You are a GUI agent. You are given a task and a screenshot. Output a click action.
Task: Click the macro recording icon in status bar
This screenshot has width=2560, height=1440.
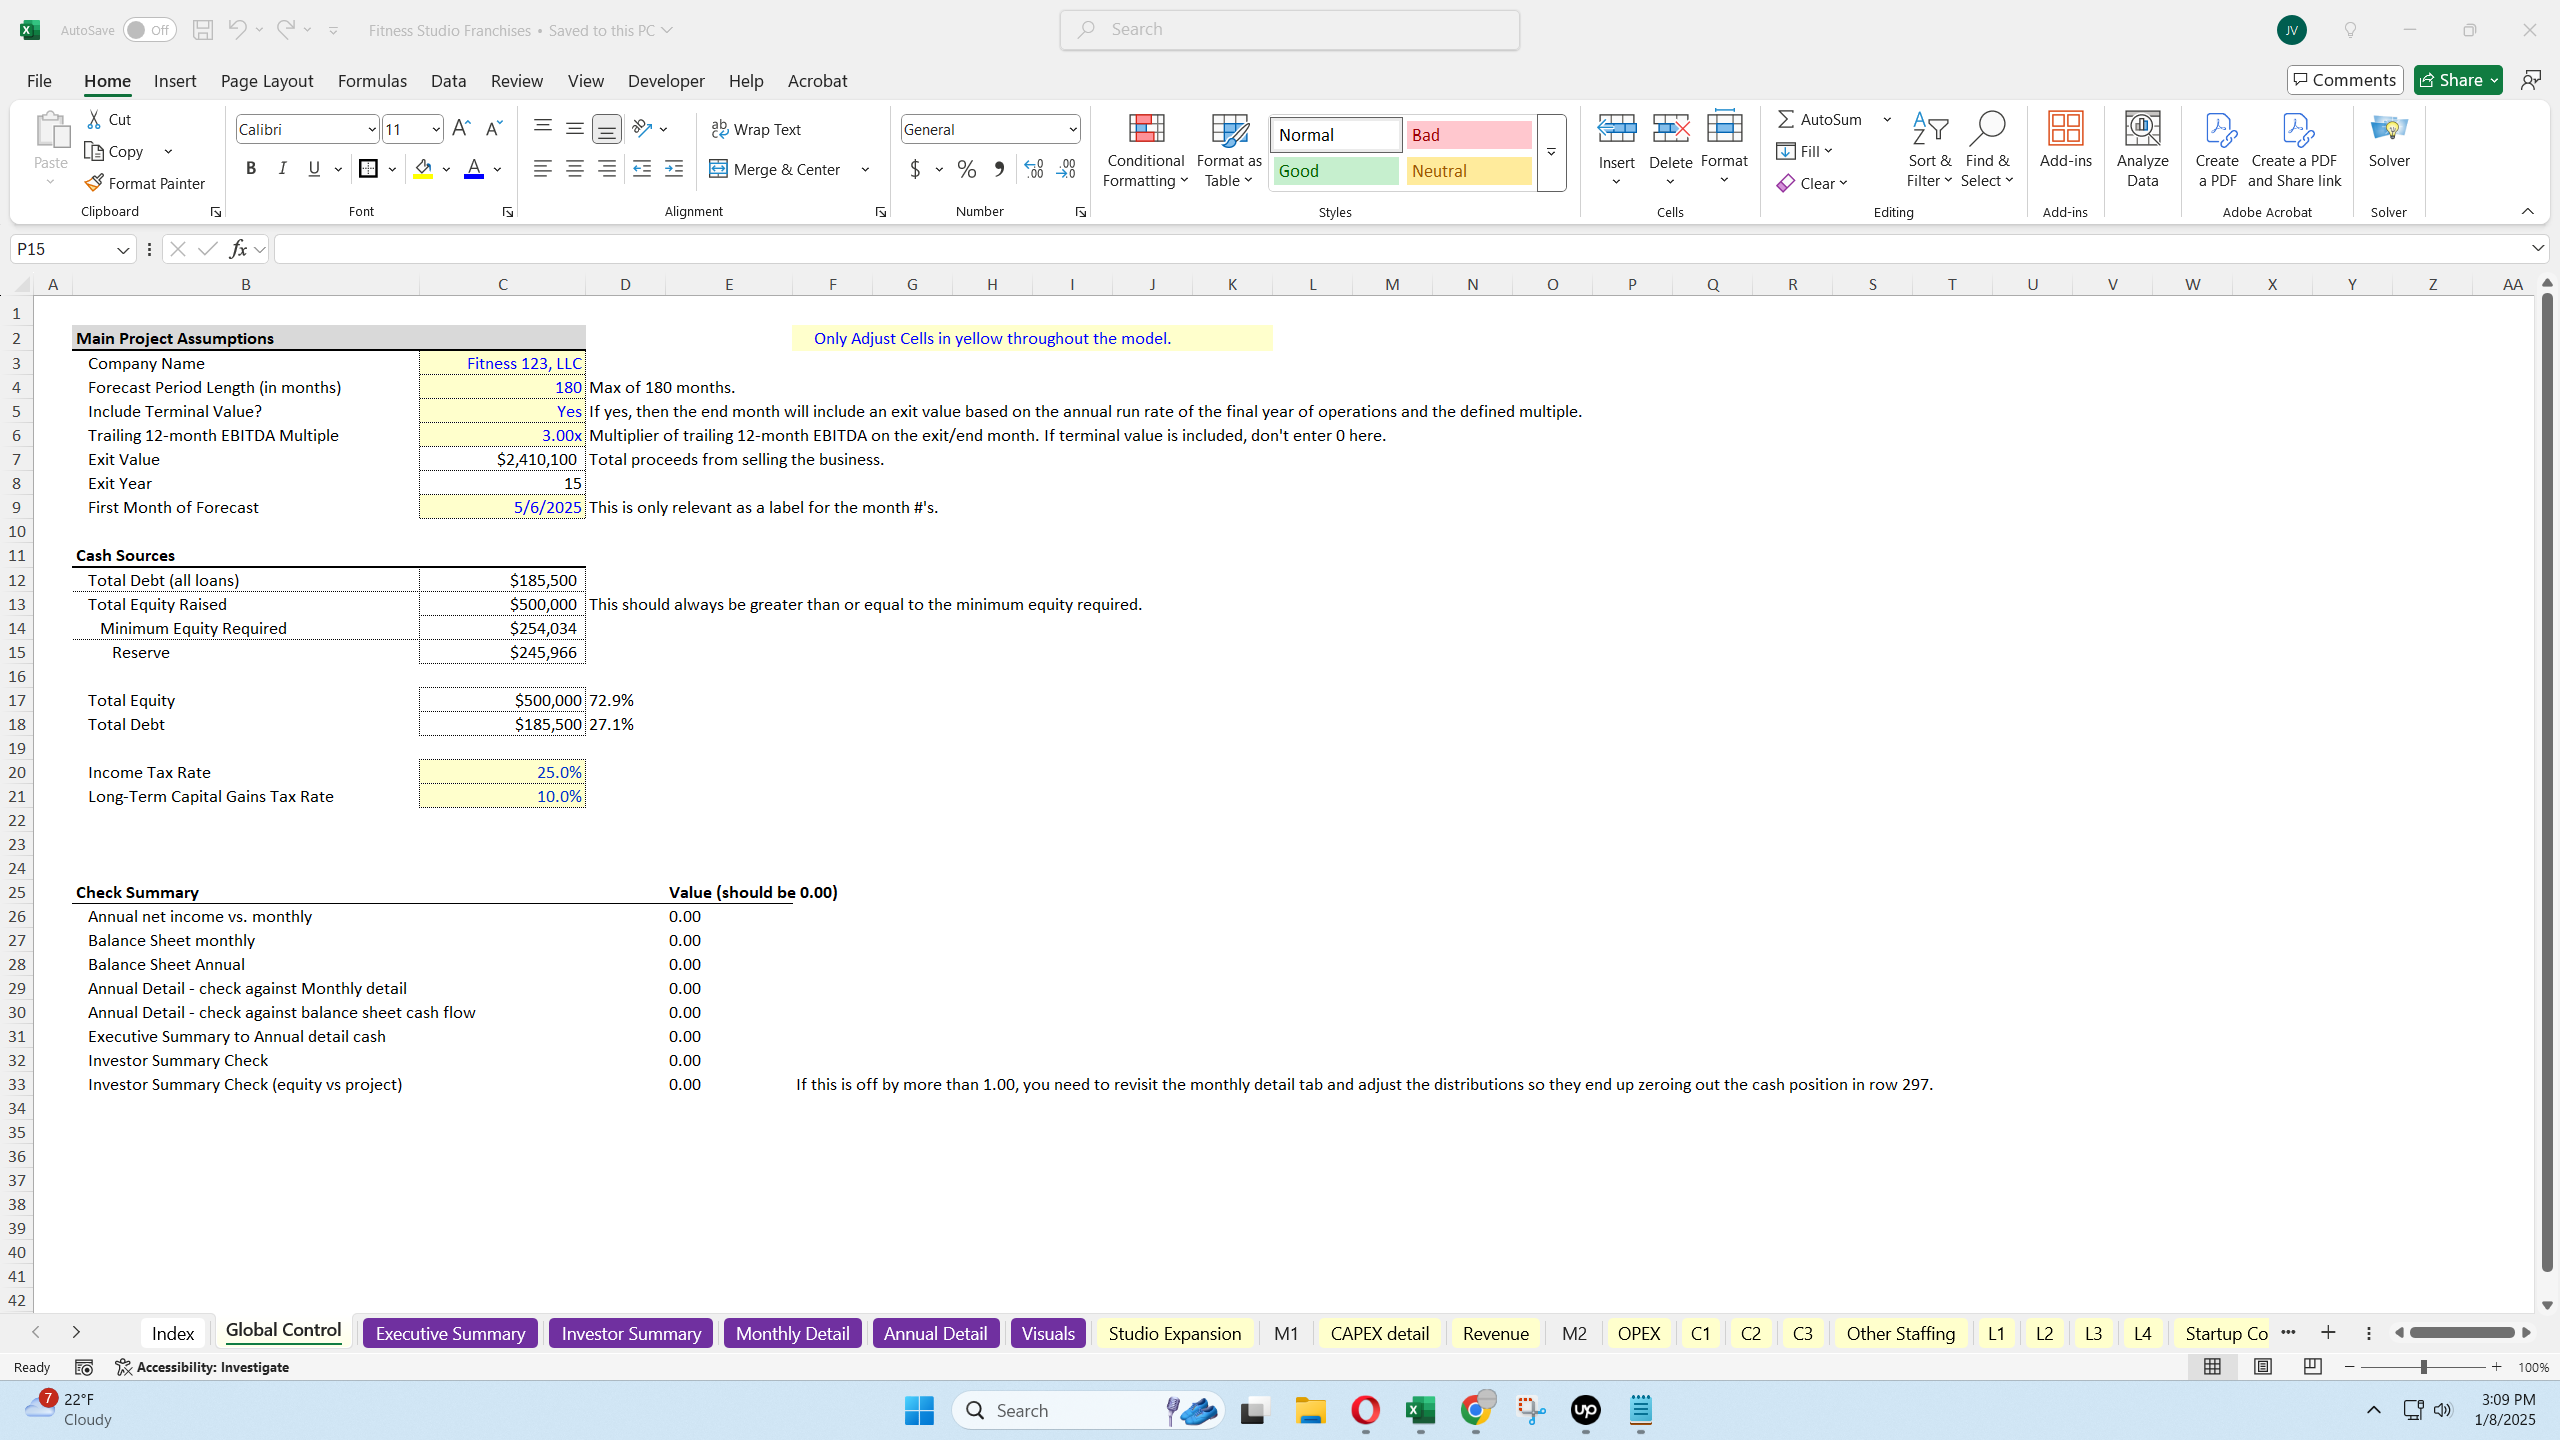click(x=84, y=1367)
